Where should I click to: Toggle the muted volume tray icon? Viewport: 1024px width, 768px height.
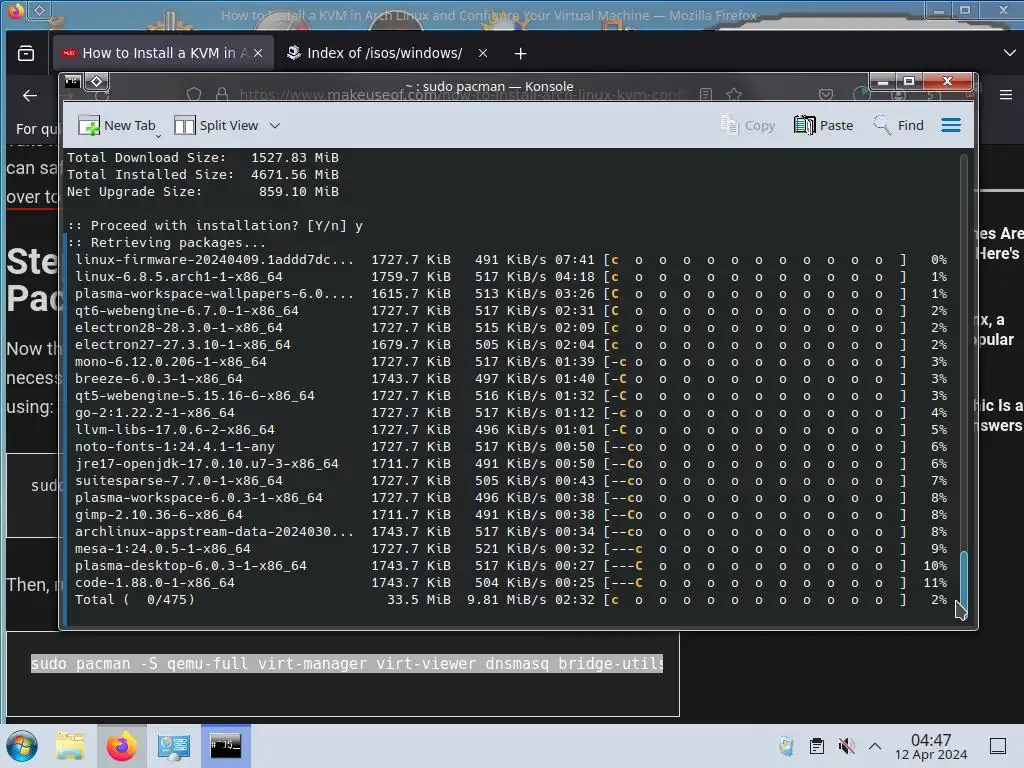pyautogui.click(x=846, y=746)
